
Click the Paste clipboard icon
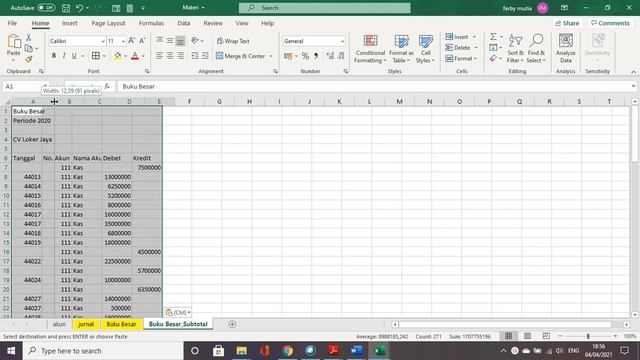tap(14, 41)
